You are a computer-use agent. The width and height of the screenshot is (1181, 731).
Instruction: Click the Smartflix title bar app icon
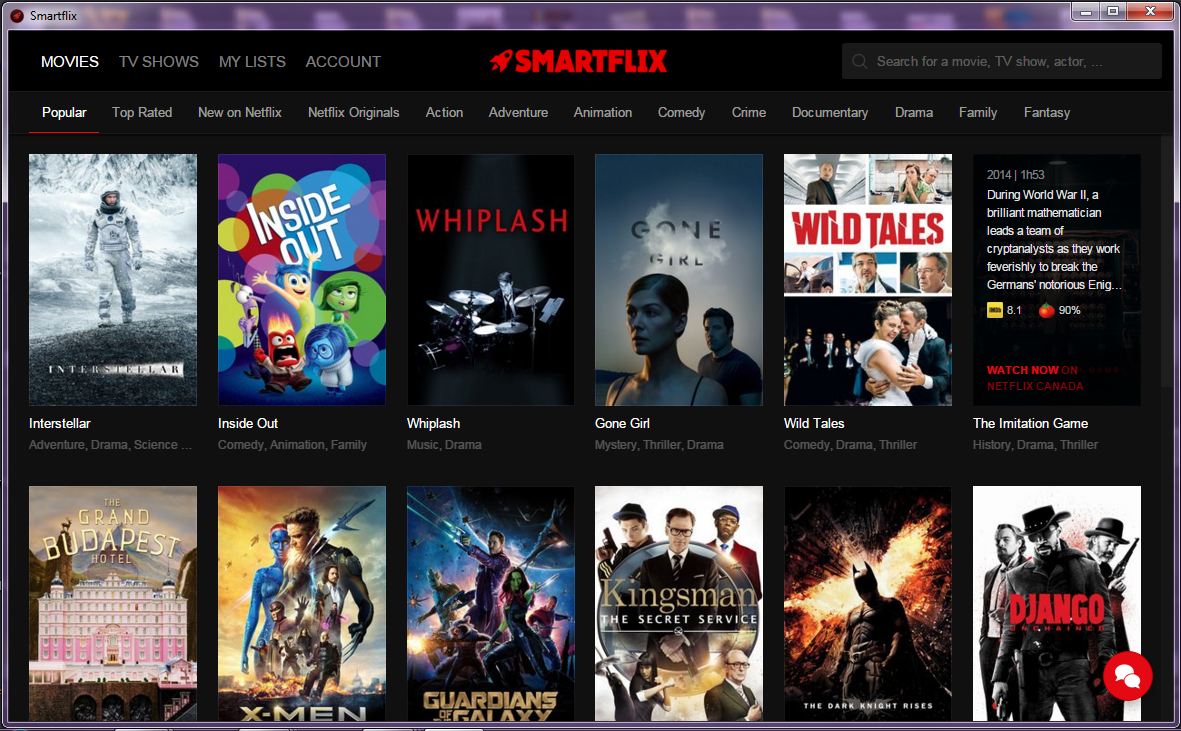pyautogui.click(x=17, y=15)
